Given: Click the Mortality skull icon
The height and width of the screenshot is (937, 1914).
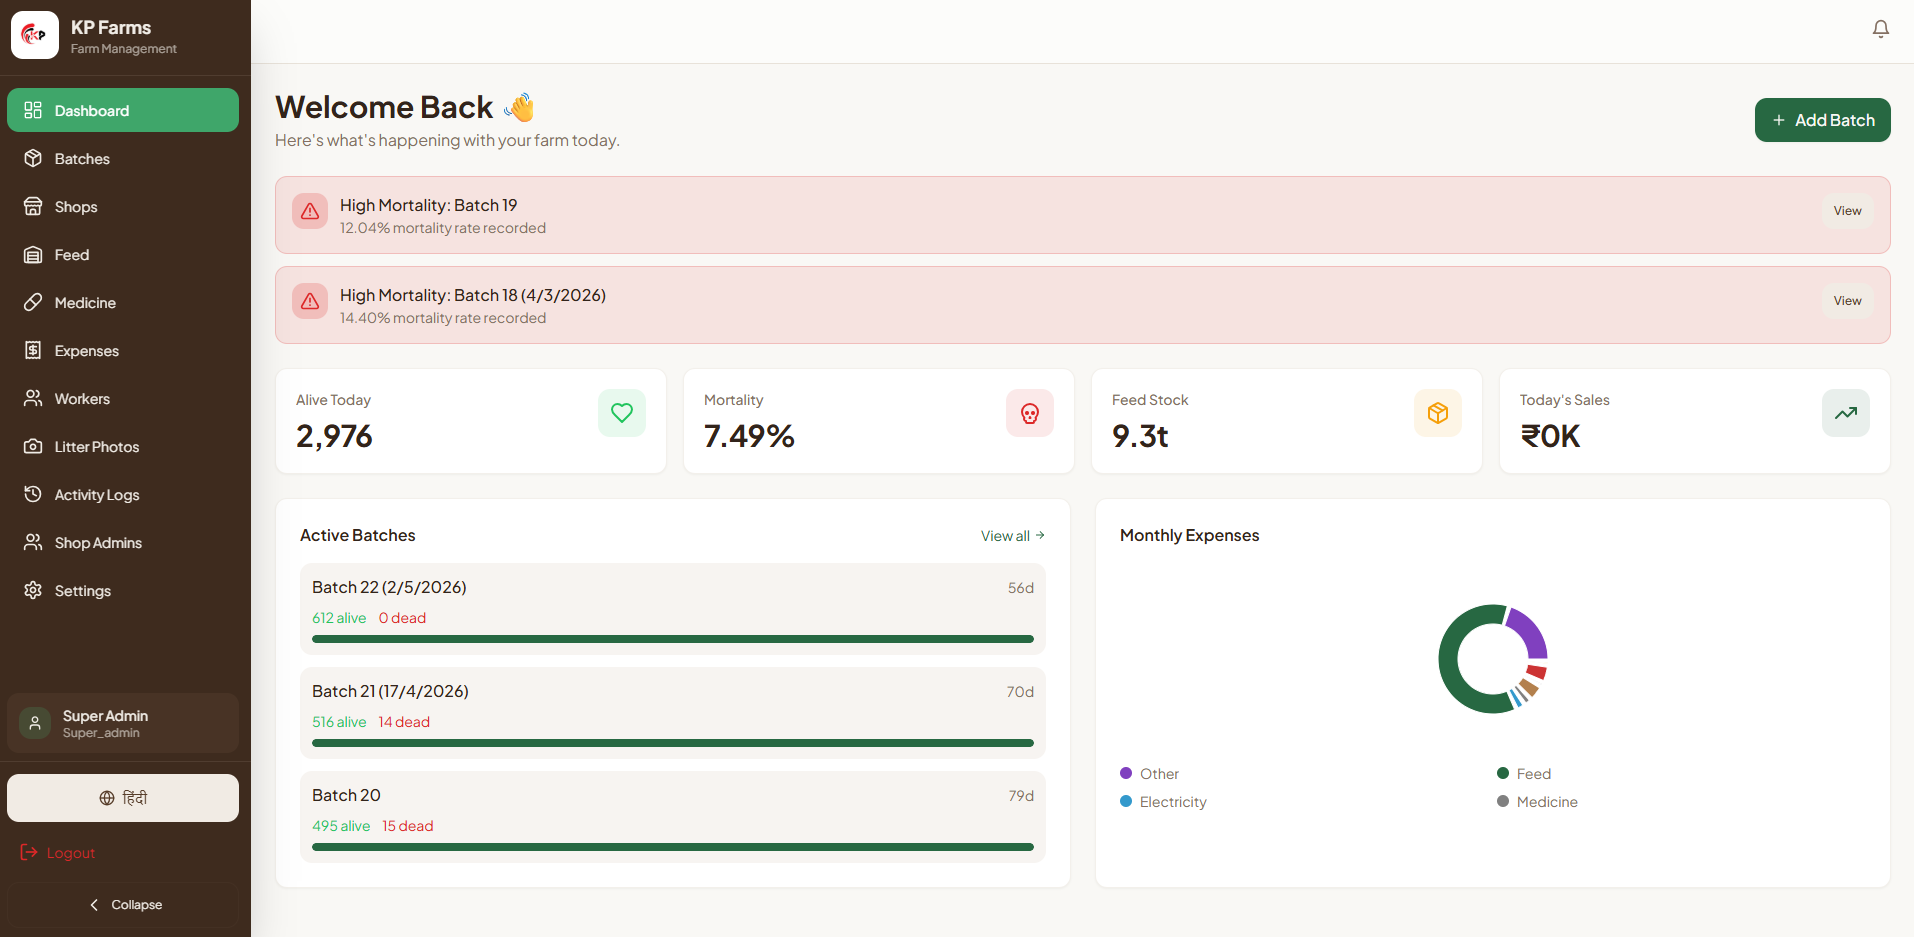Looking at the screenshot, I should coord(1030,413).
